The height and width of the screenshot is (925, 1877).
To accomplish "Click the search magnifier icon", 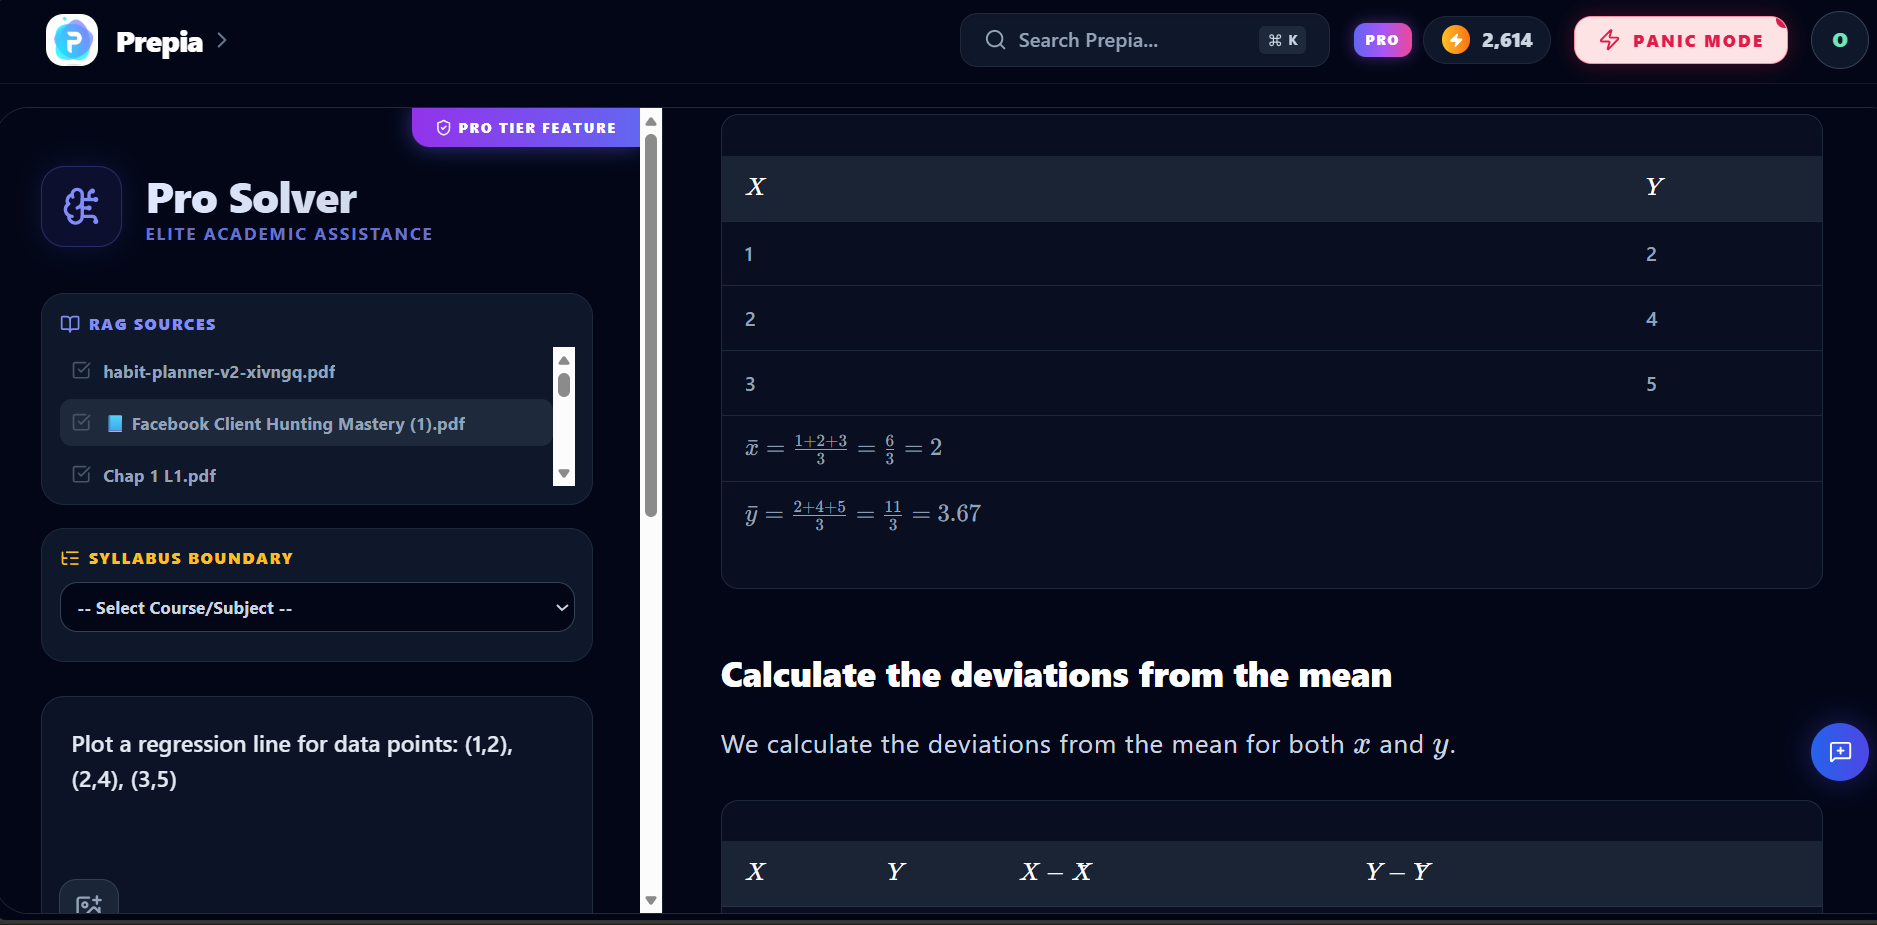I will pyautogui.click(x=995, y=40).
